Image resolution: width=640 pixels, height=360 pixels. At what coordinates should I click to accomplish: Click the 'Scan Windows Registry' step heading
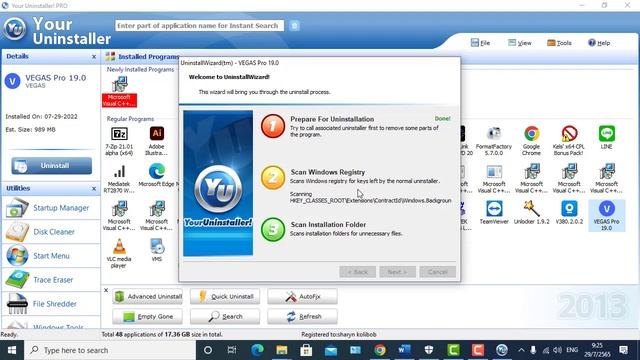(328, 172)
